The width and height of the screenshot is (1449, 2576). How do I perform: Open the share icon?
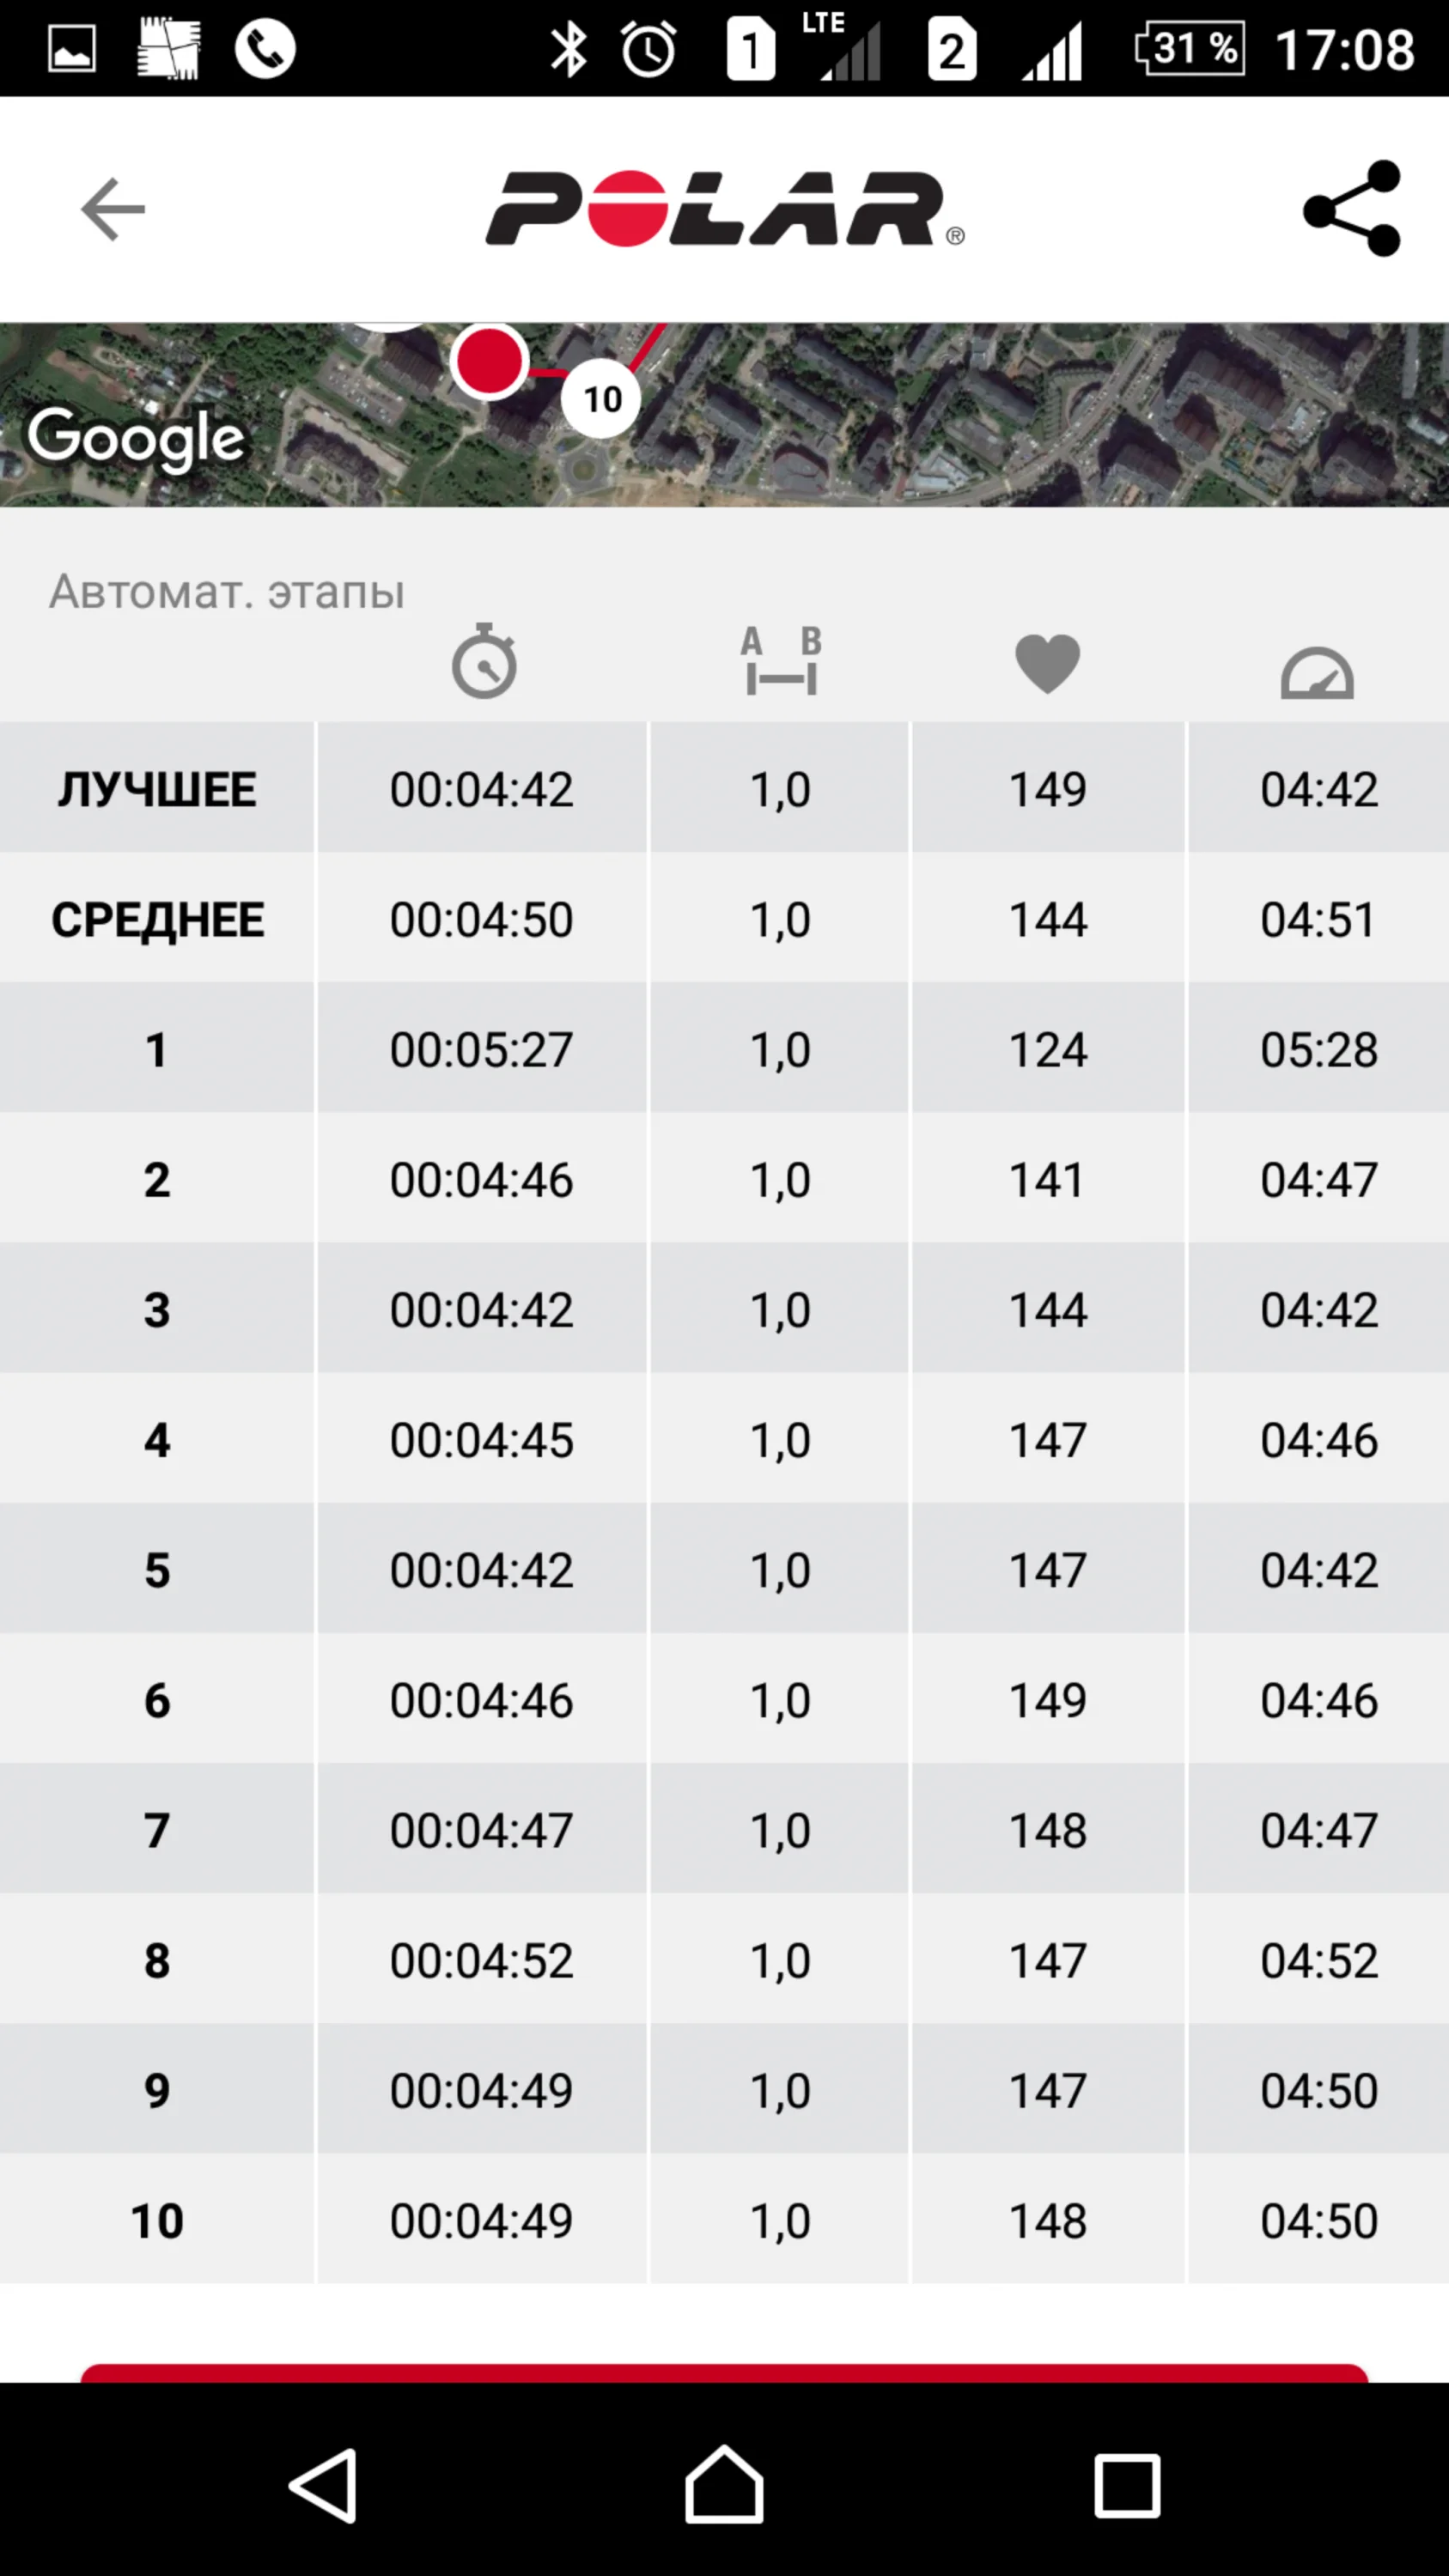tap(1352, 209)
